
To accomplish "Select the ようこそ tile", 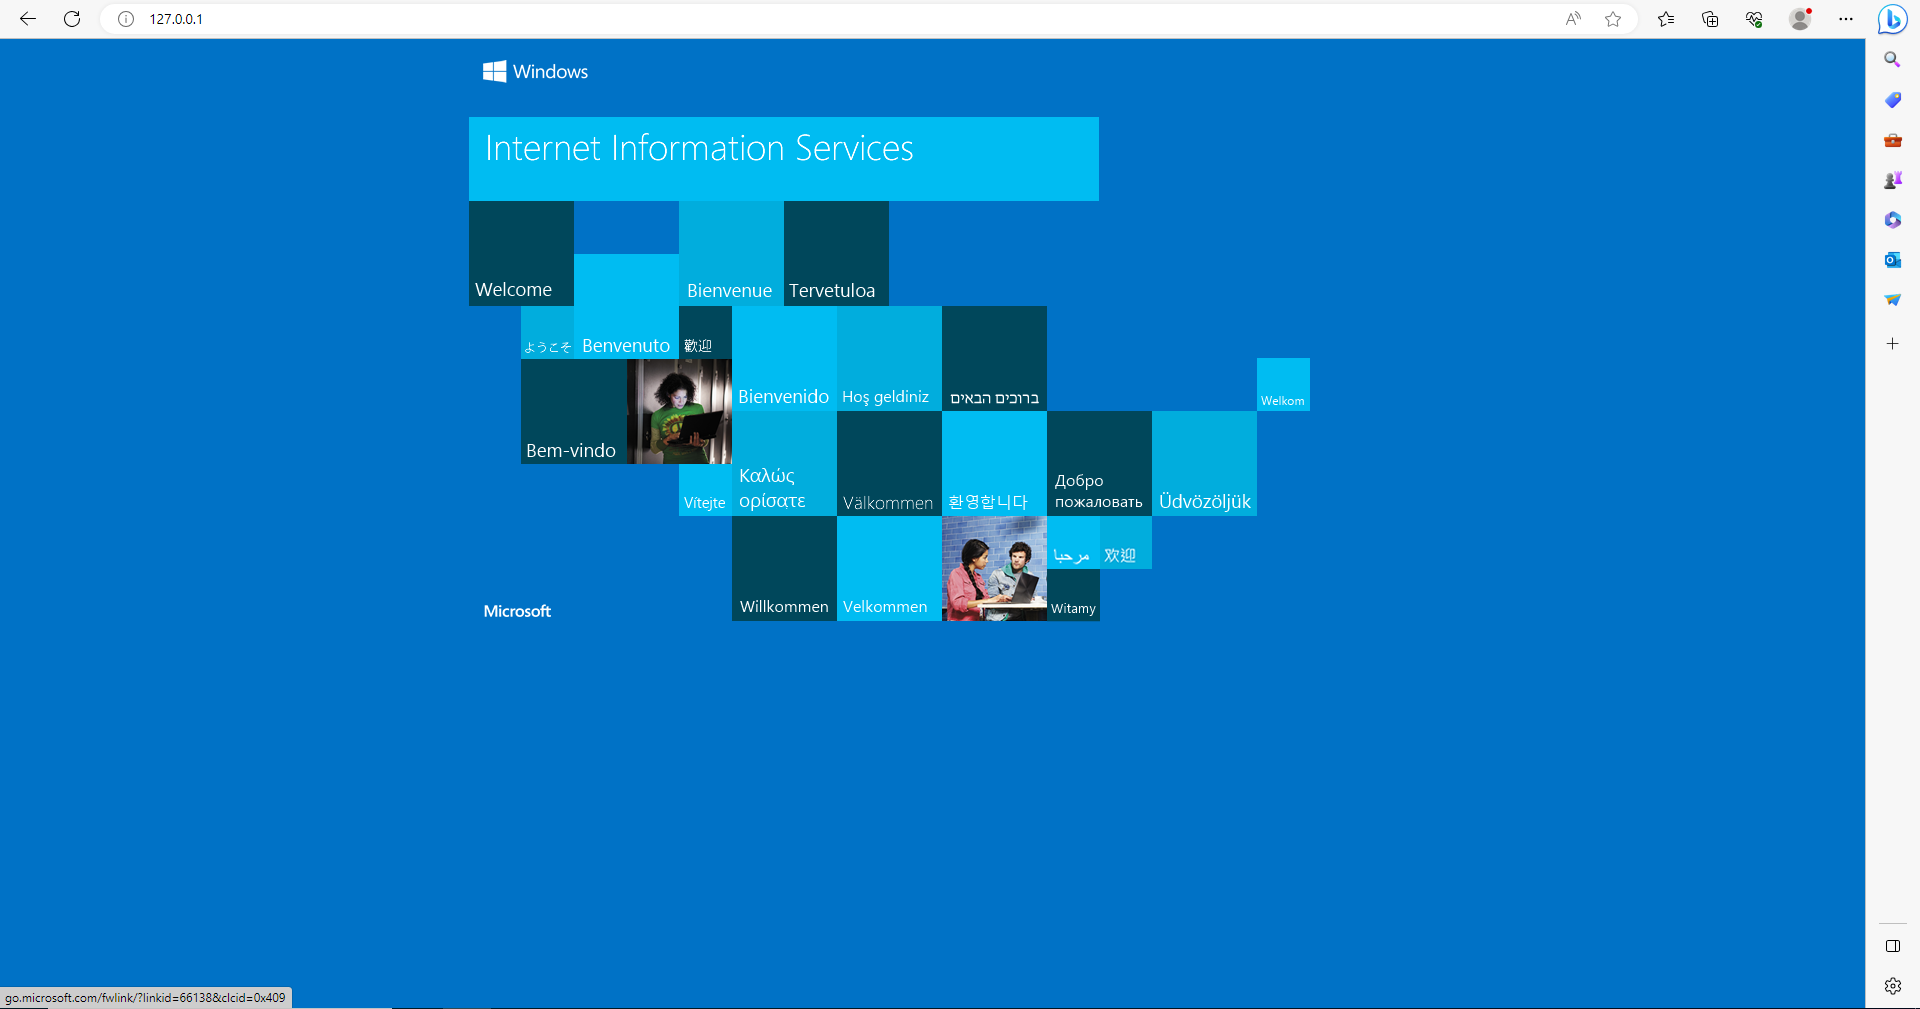I will point(547,332).
